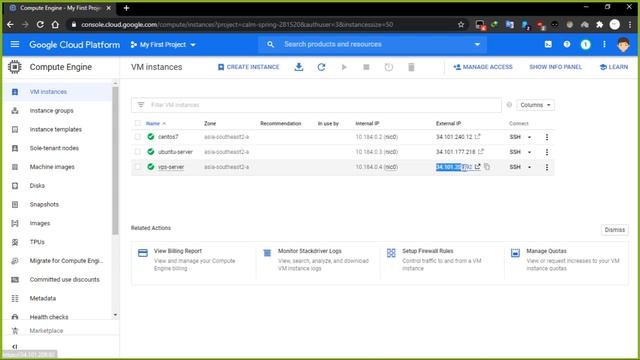Click the sidebar vertical scrollbar
This screenshot has height=360, width=640.
(x=115, y=161)
